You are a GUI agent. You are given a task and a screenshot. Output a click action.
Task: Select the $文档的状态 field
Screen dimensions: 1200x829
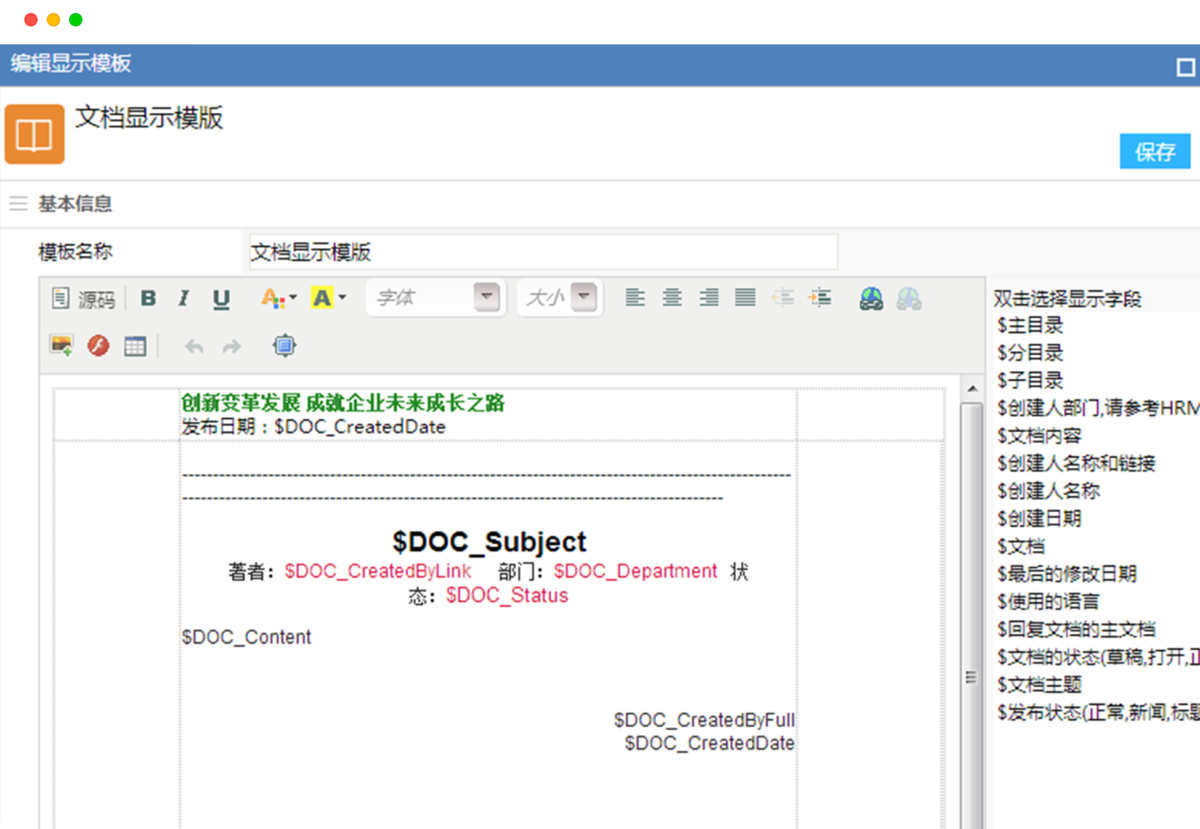(1097, 657)
